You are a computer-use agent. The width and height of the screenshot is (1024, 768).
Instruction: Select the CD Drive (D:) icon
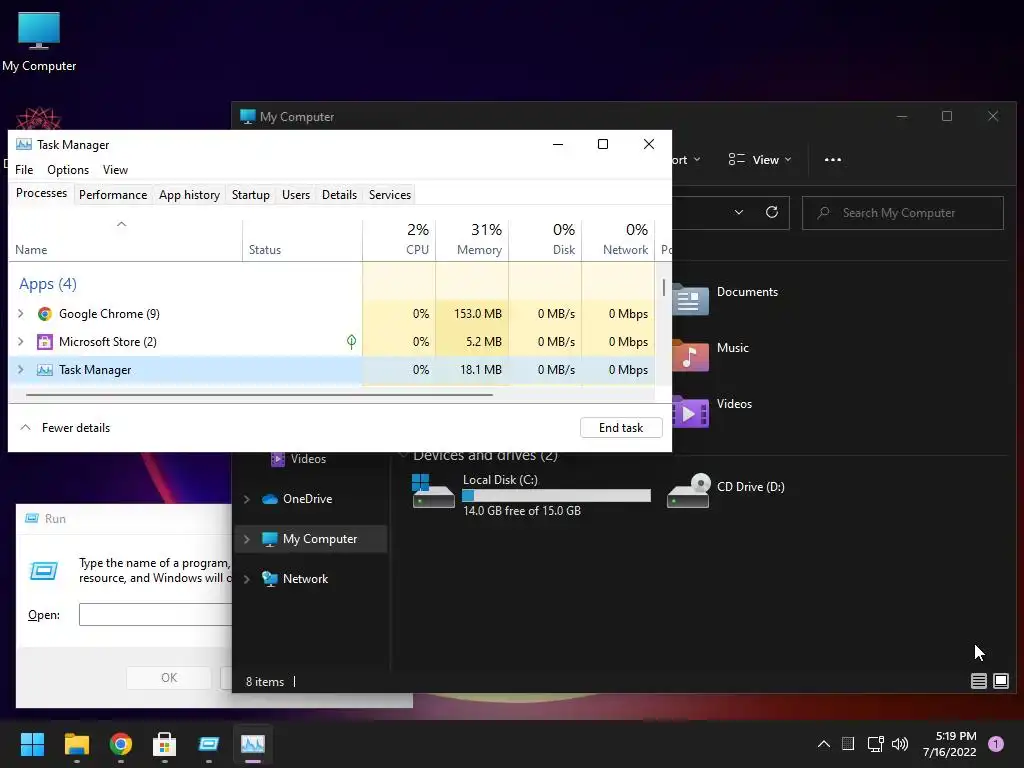[688, 491]
